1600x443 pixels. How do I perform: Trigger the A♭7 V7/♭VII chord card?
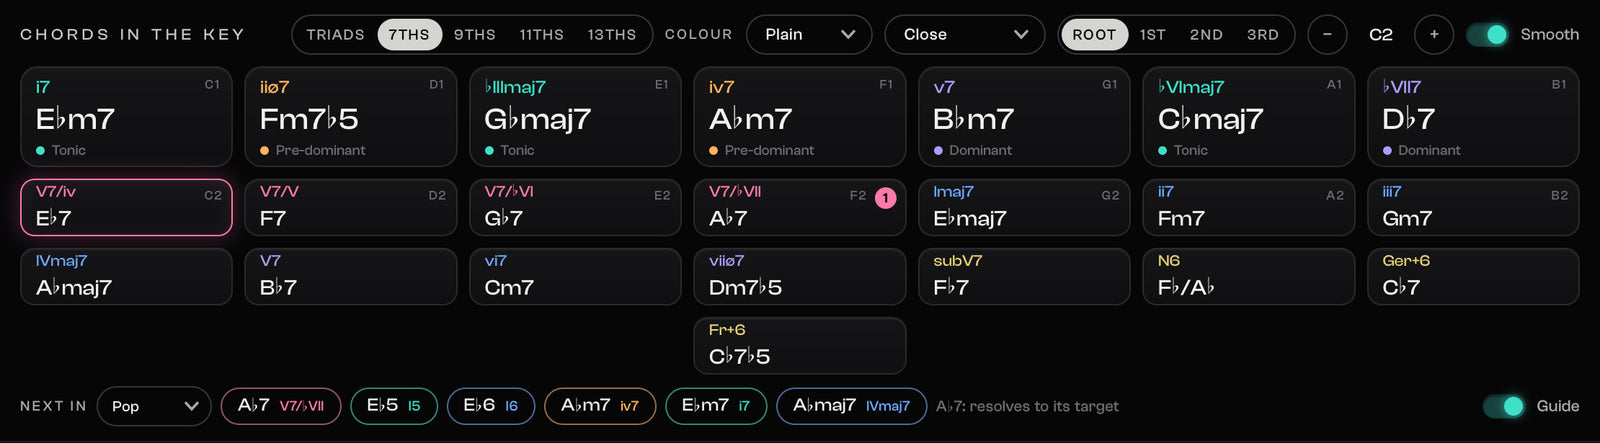pyautogui.click(x=800, y=207)
